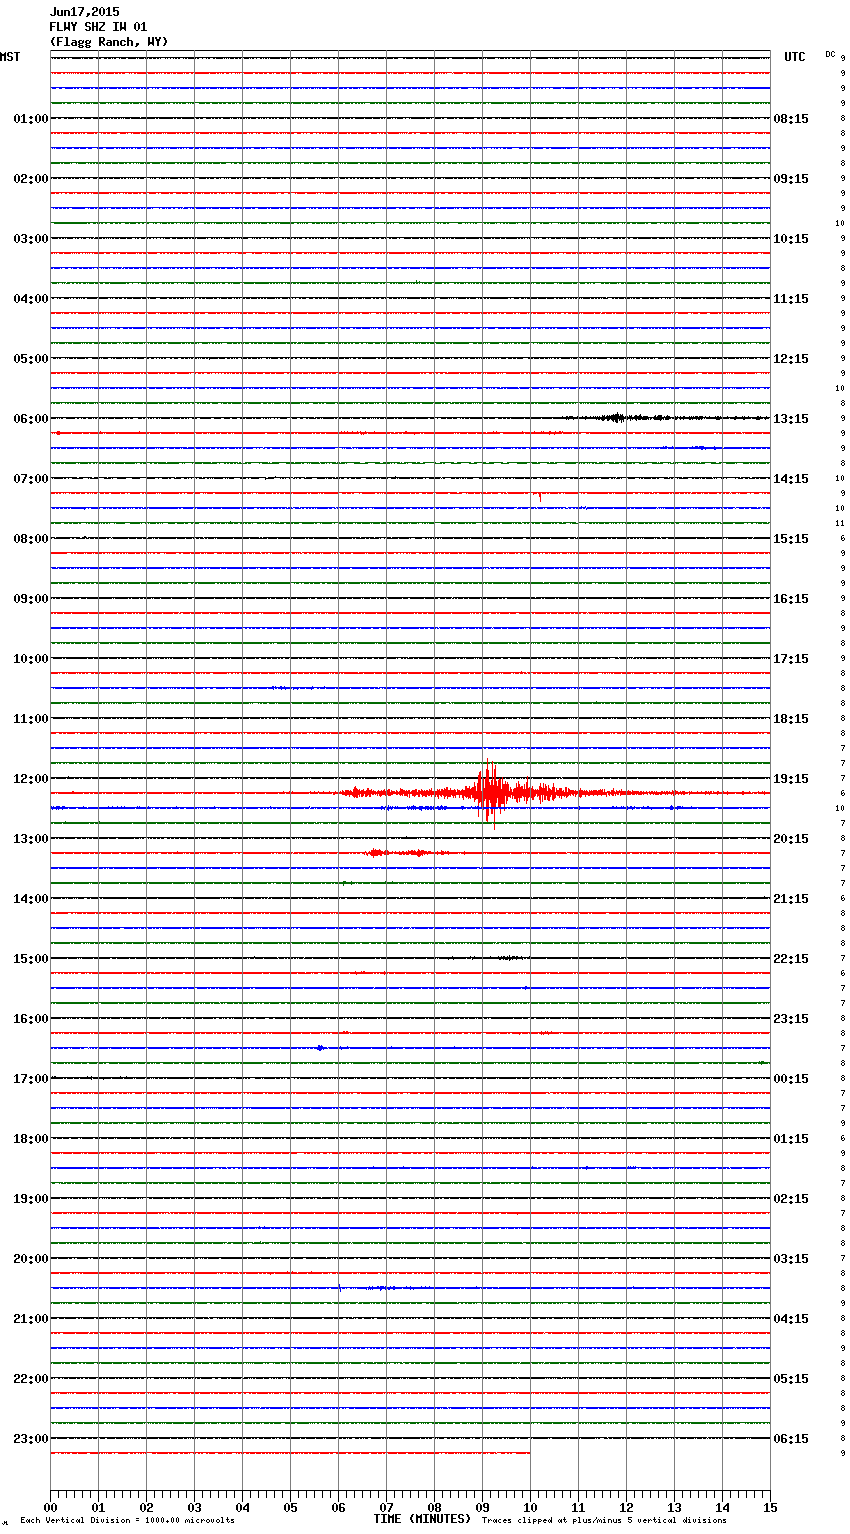Click the black seismic signal on the 06:00 trace
The image size is (850, 1534).
point(616,418)
